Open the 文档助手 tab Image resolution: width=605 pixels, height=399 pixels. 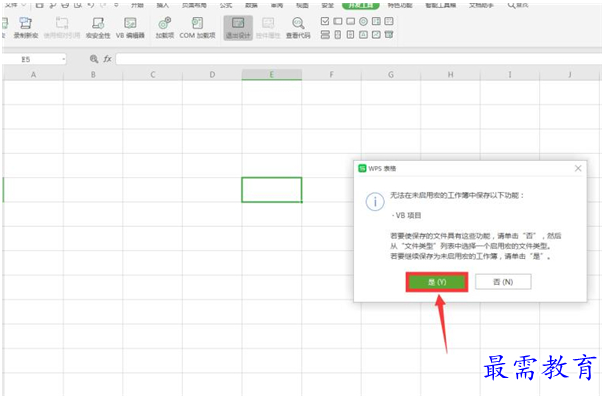[481, 5]
